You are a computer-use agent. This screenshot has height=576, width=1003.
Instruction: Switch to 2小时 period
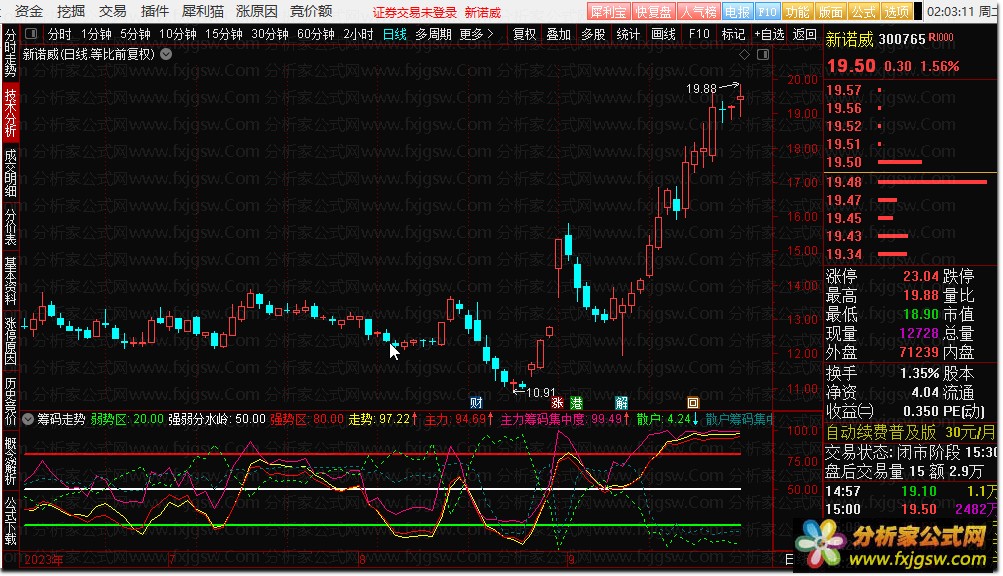(358, 34)
